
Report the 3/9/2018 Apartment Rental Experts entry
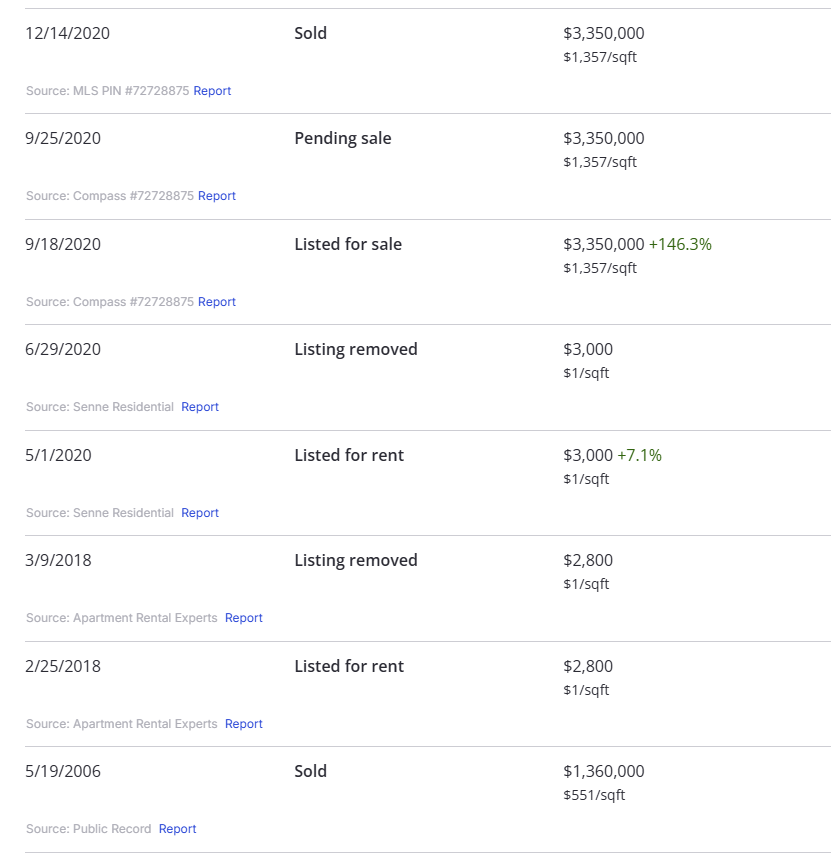244,618
